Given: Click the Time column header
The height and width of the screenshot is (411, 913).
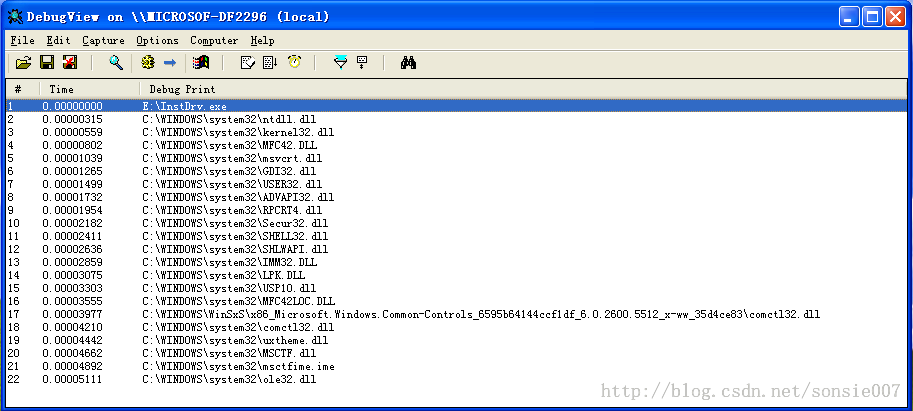Looking at the screenshot, I should click(x=90, y=89).
